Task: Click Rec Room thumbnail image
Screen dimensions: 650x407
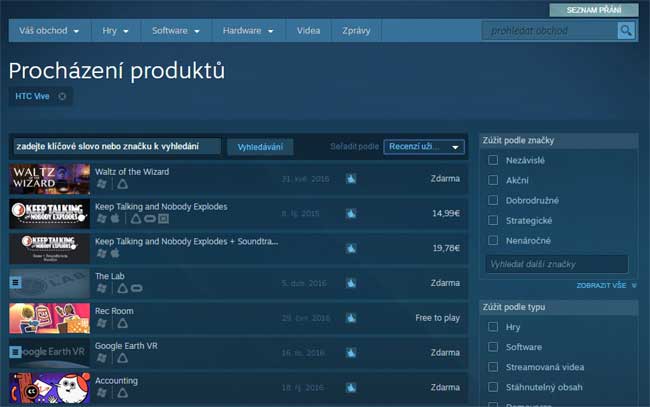Action: click(50, 318)
